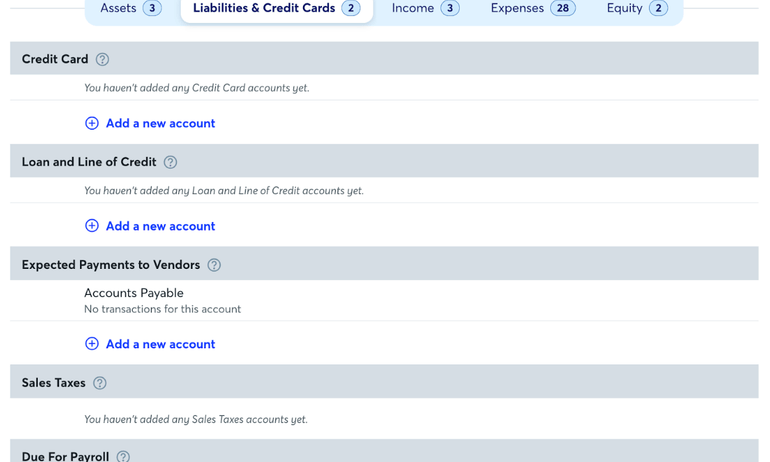This screenshot has width=770, height=462.
Task: Click plus icon in the Credit Card section
Action: [x=92, y=123]
